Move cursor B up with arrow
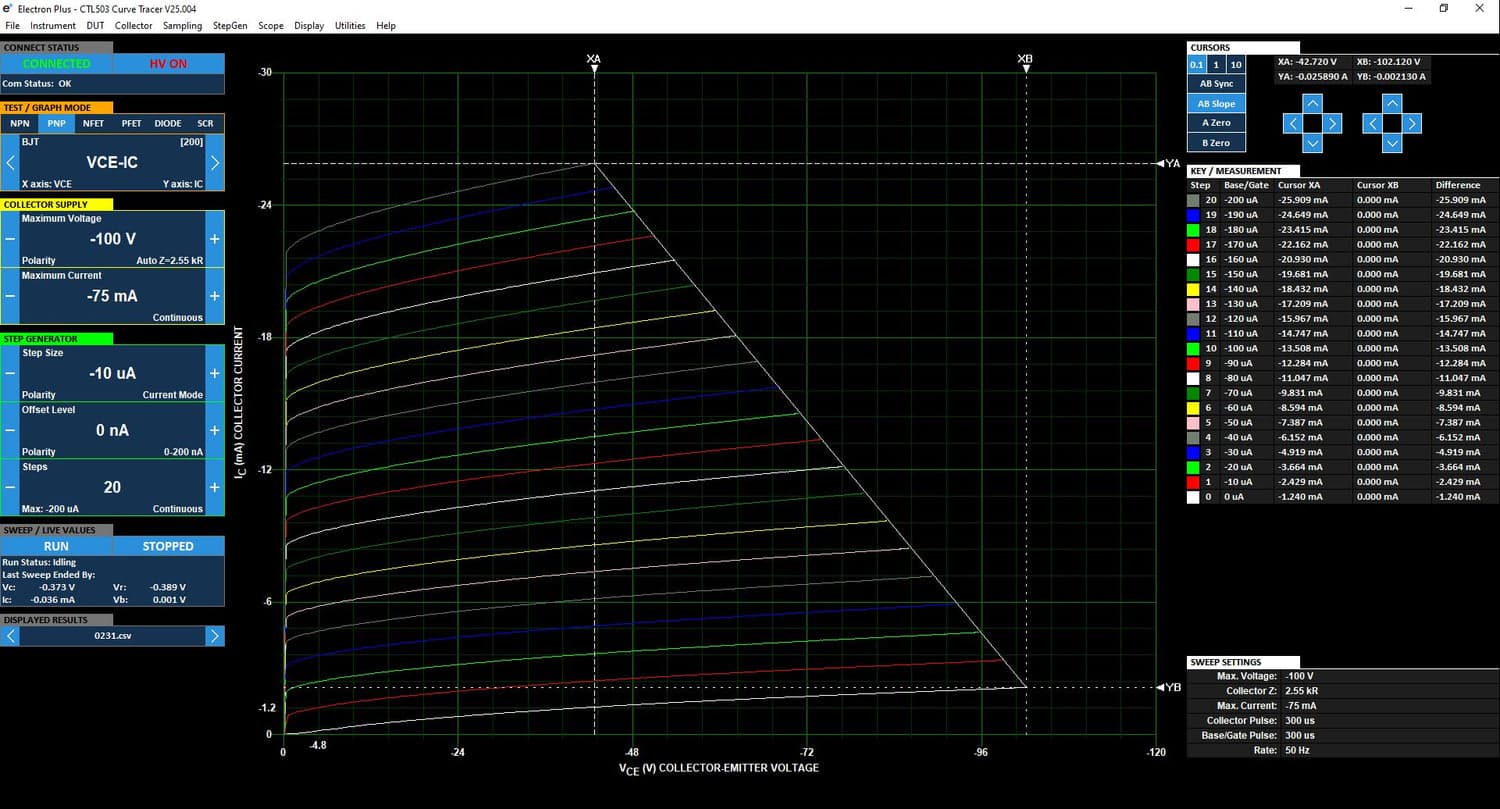The image size is (1500, 809). (1392, 103)
